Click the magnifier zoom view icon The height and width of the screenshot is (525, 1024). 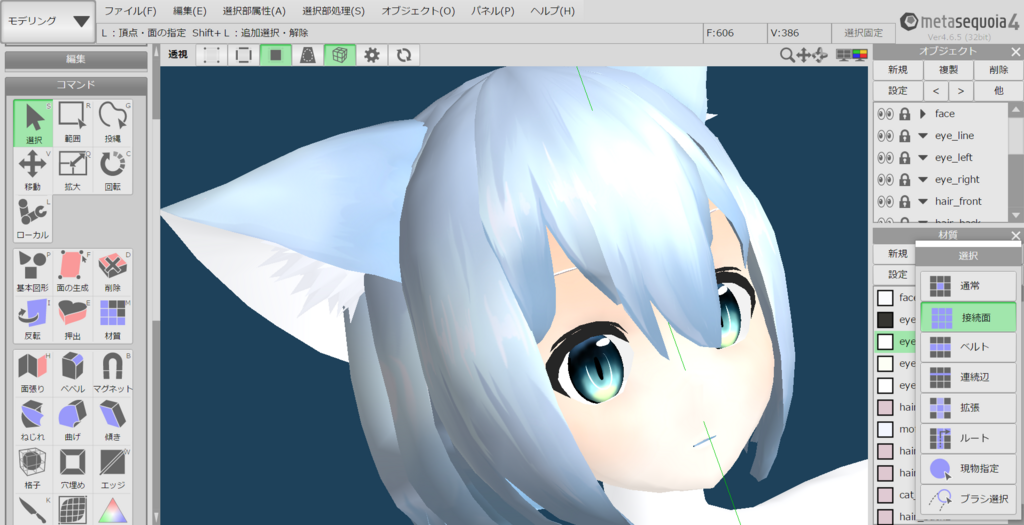(x=787, y=56)
